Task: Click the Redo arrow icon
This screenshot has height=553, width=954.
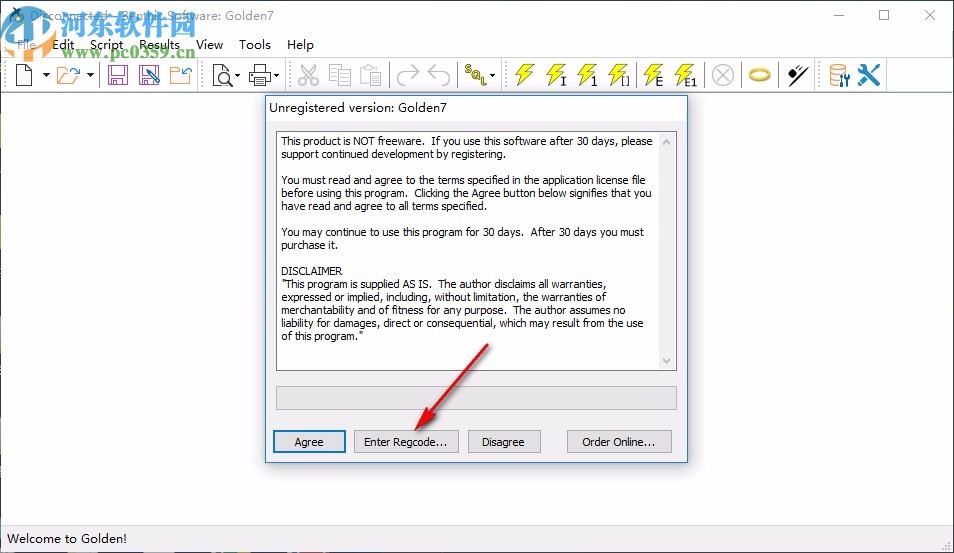Action: tap(408, 75)
